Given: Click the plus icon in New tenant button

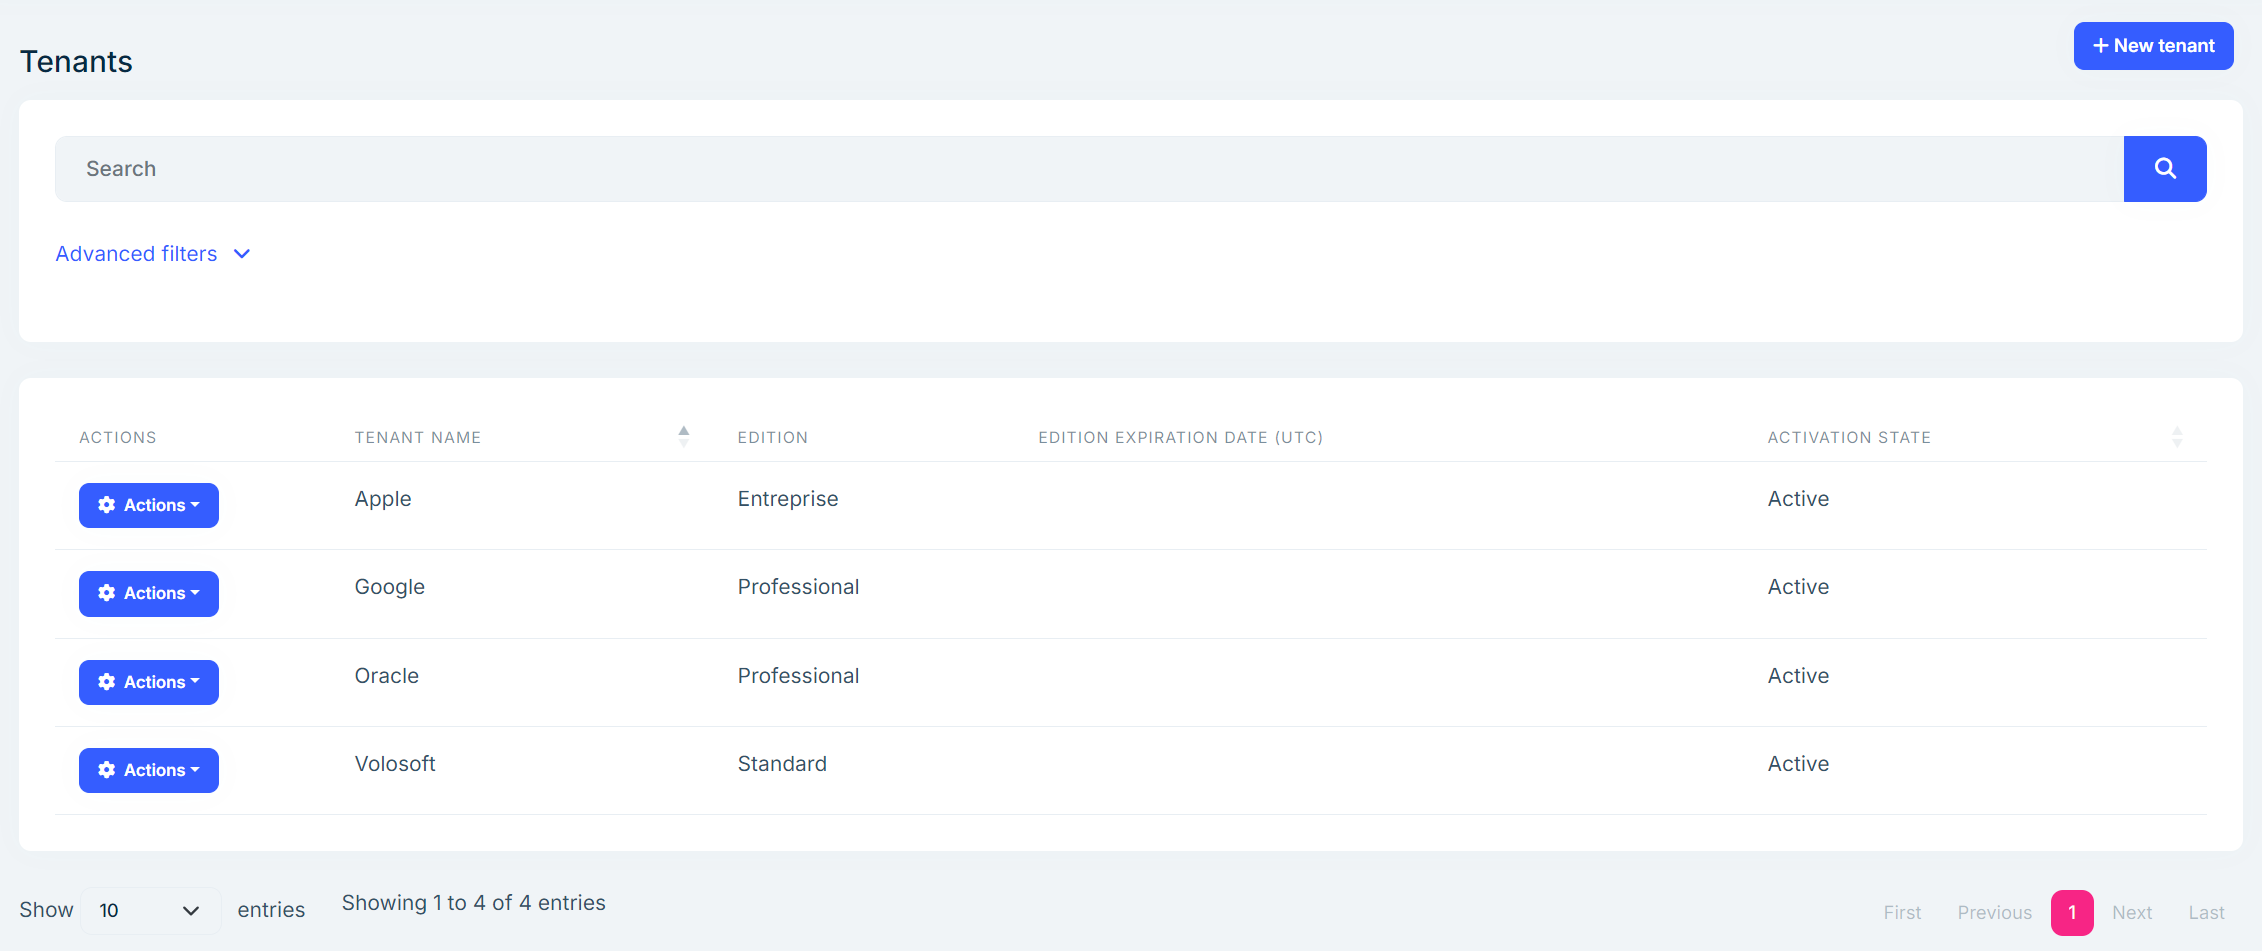Looking at the screenshot, I should coord(2101,45).
